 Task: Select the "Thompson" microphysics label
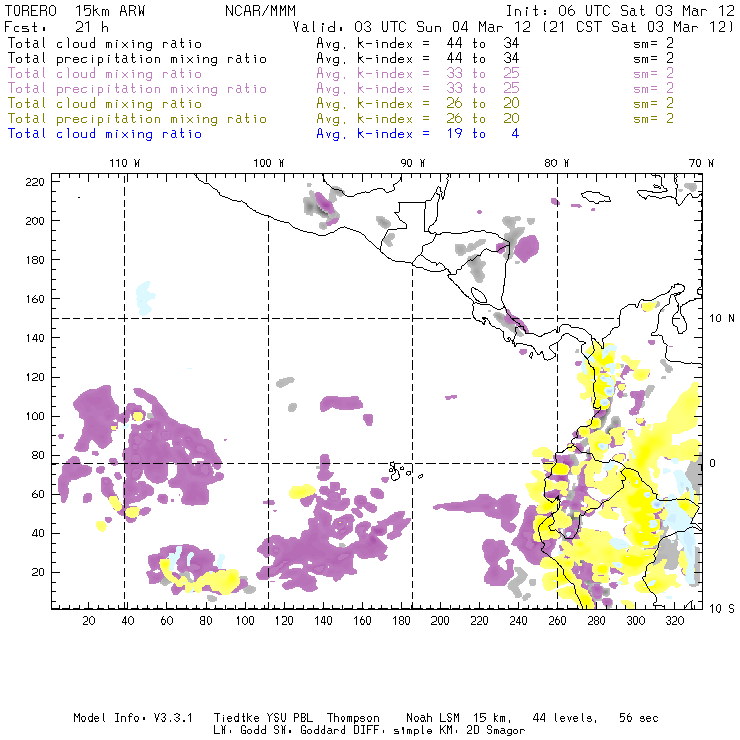[353, 718]
